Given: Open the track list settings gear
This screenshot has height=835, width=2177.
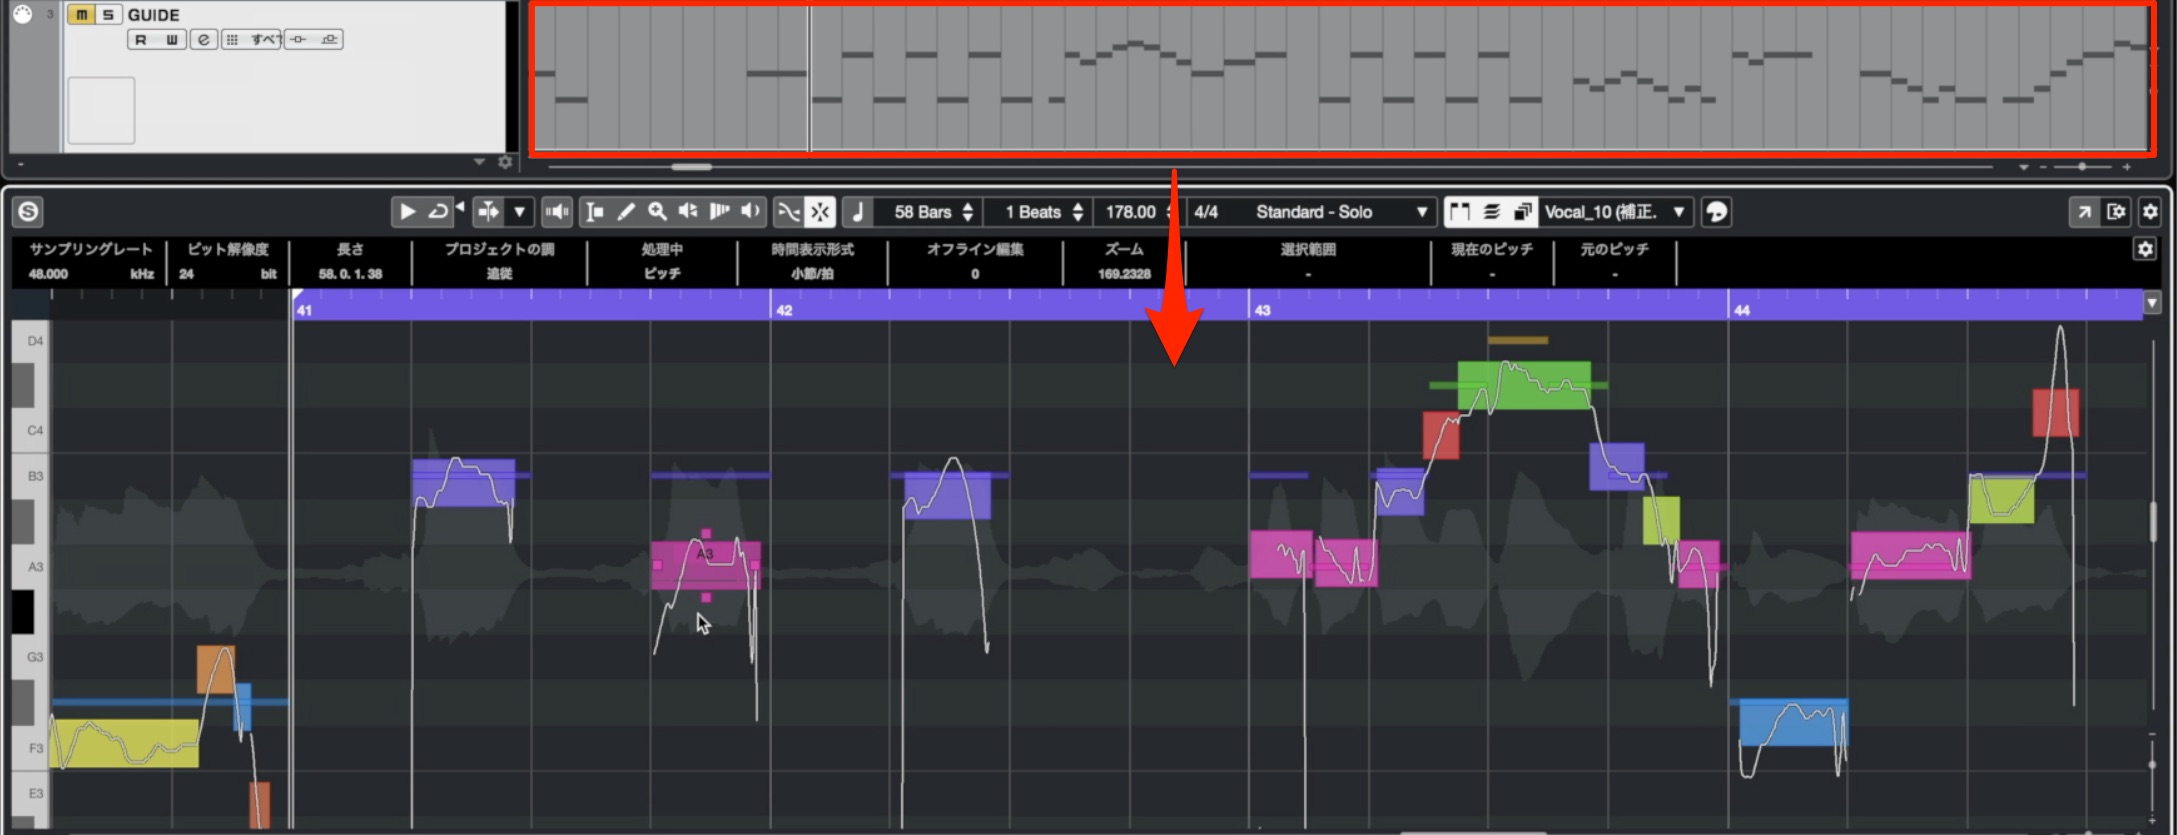Looking at the screenshot, I should (505, 162).
